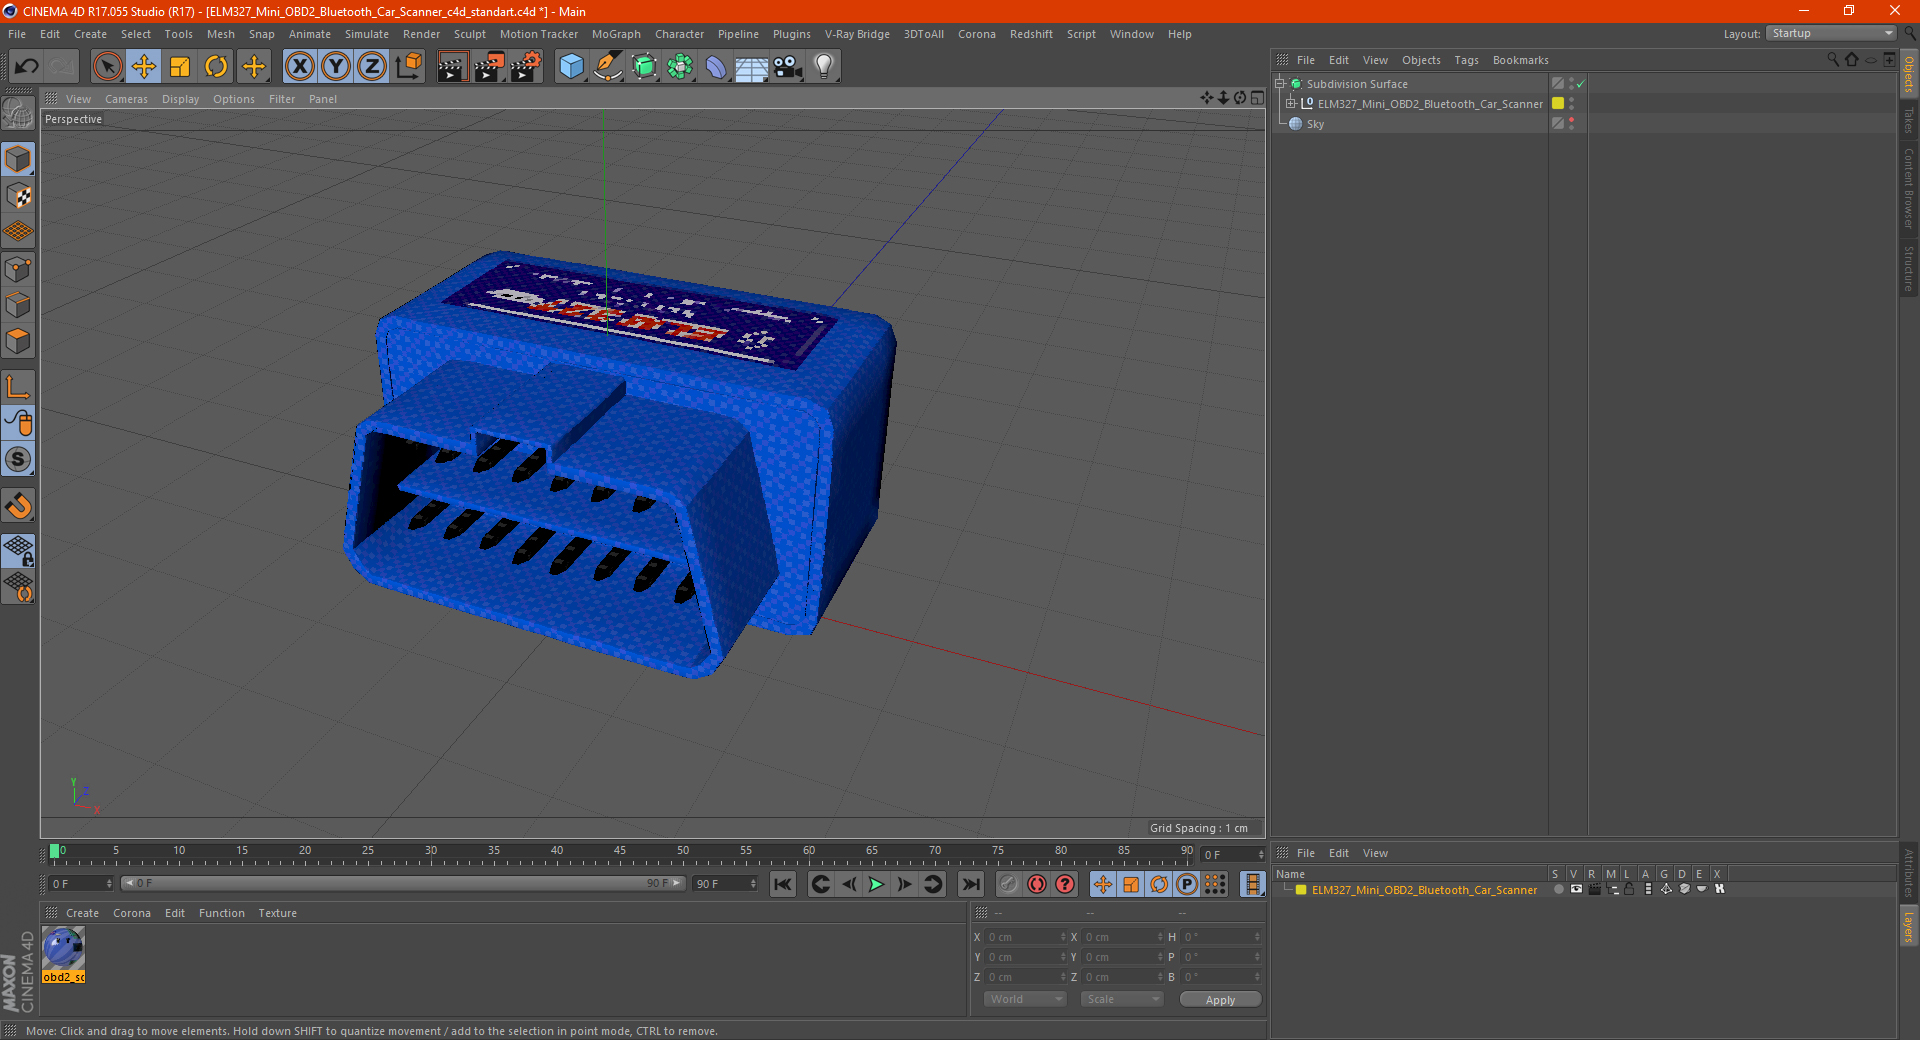Click the X position input field
The height and width of the screenshot is (1040, 1920).
point(1025,937)
